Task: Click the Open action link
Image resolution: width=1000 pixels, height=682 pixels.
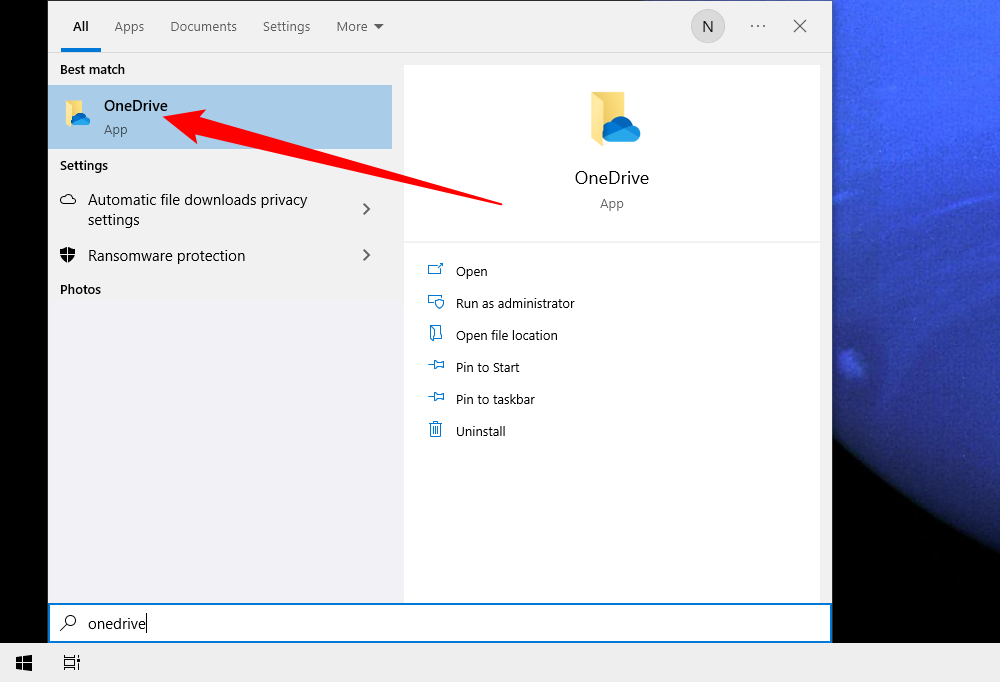Action: (x=470, y=270)
